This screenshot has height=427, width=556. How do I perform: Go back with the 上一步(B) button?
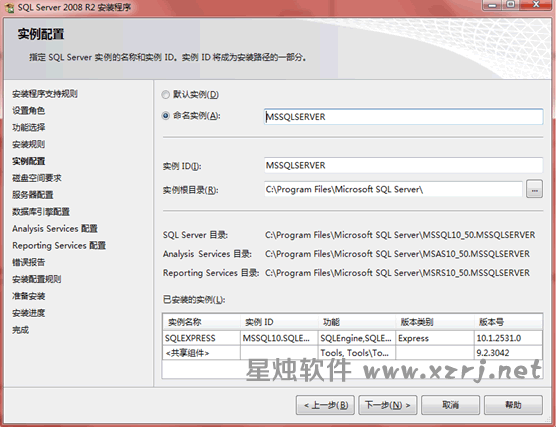pyautogui.click(x=325, y=405)
